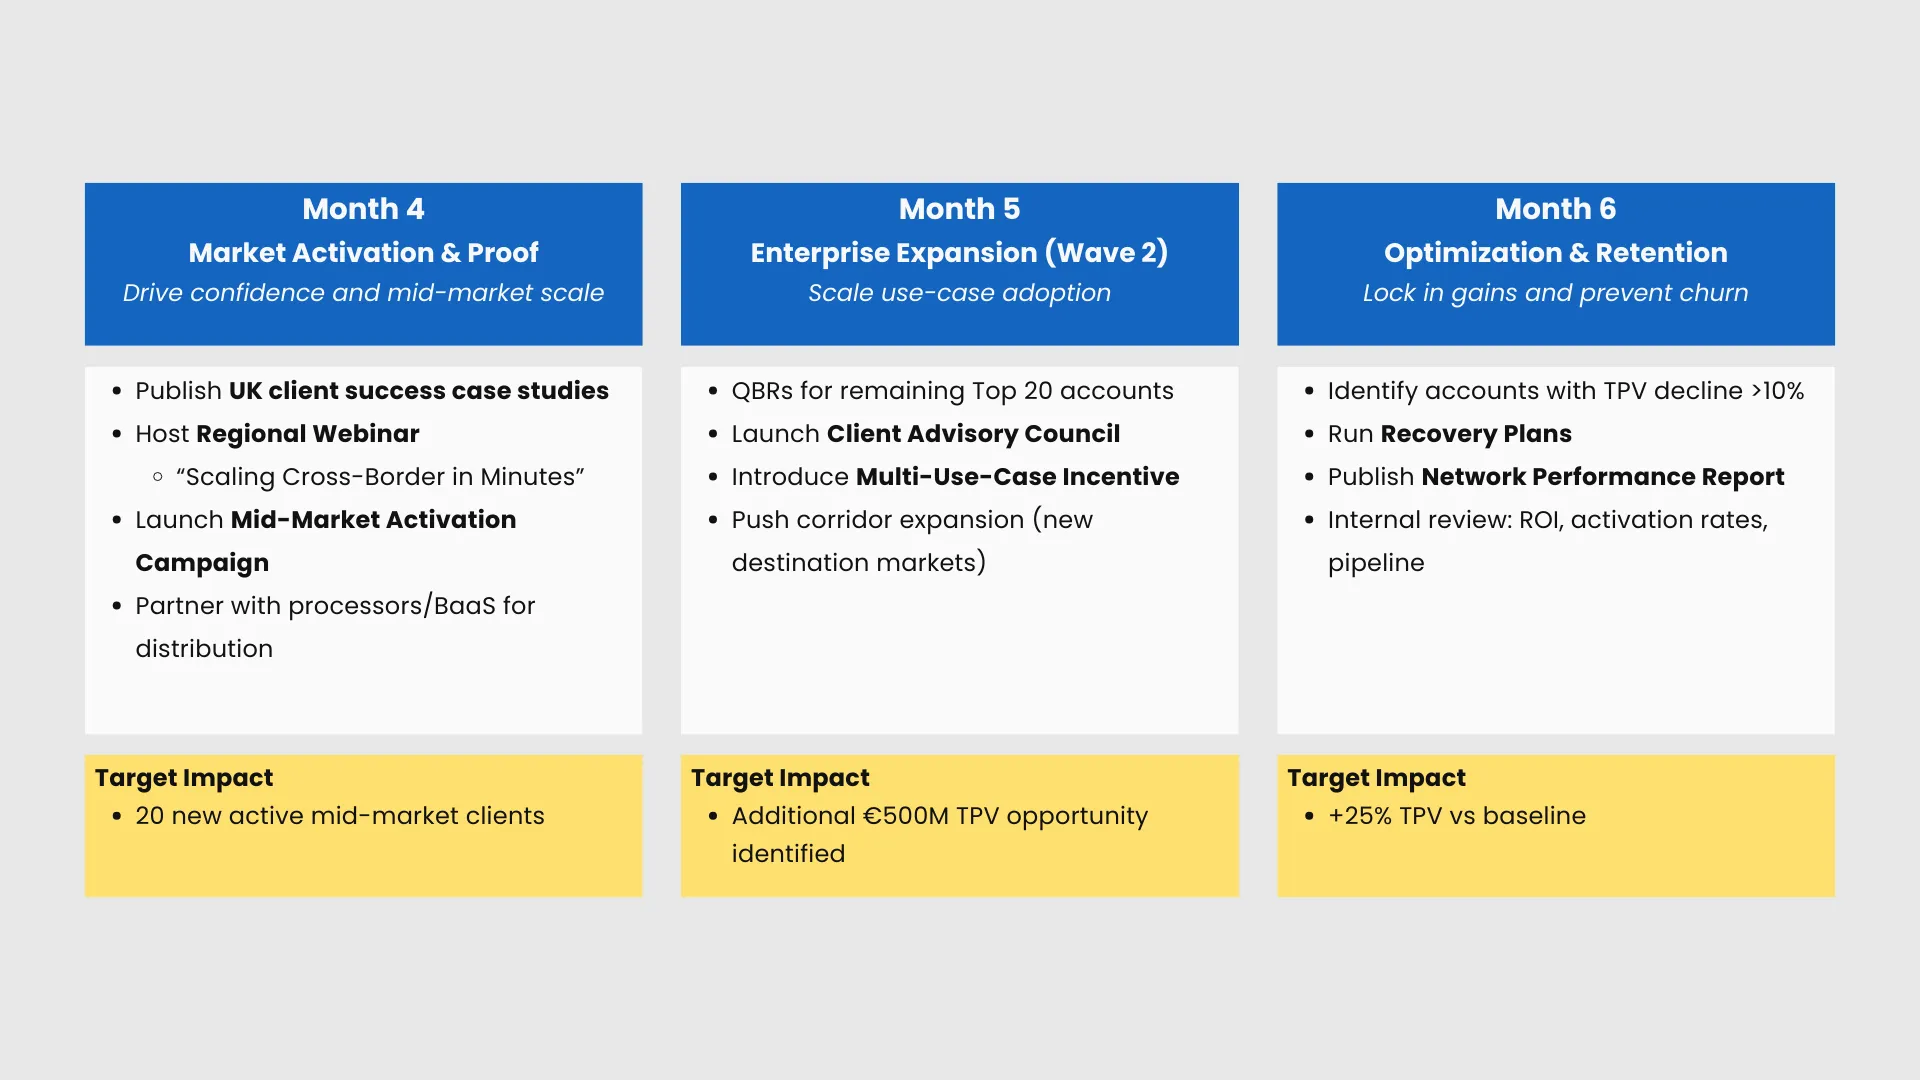
Task: Click the 'Launch Client Advisory Council' bullet
Action: pyautogui.click(x=925, y=434)
